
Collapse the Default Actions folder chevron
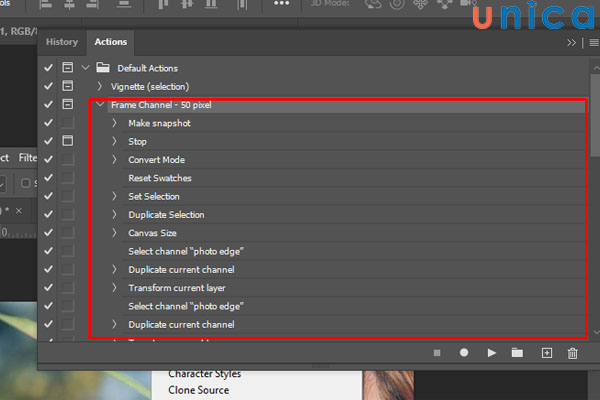click(85, 68)
